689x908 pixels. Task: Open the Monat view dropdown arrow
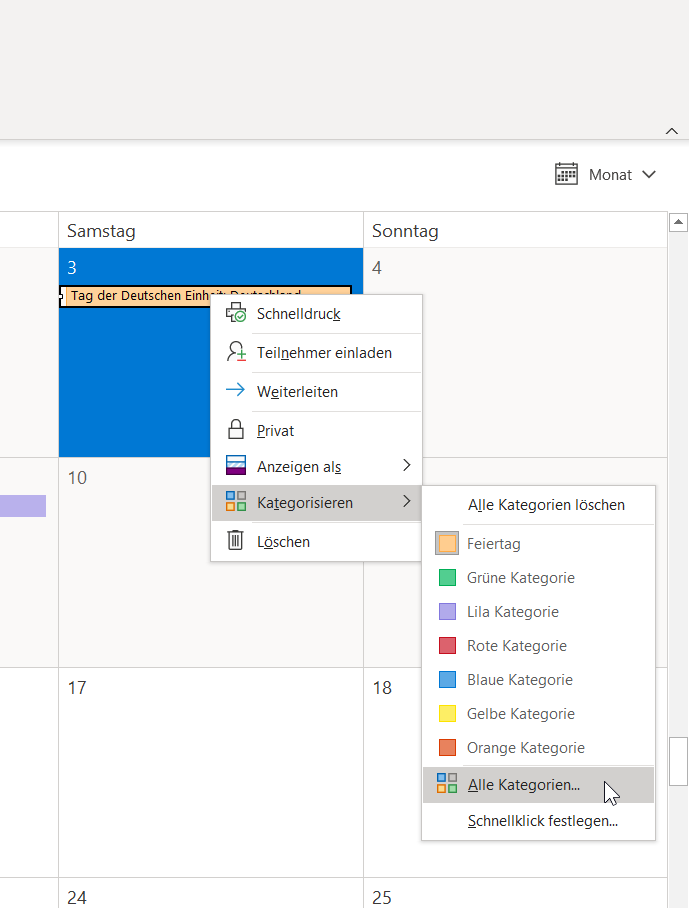pos(649,174)
